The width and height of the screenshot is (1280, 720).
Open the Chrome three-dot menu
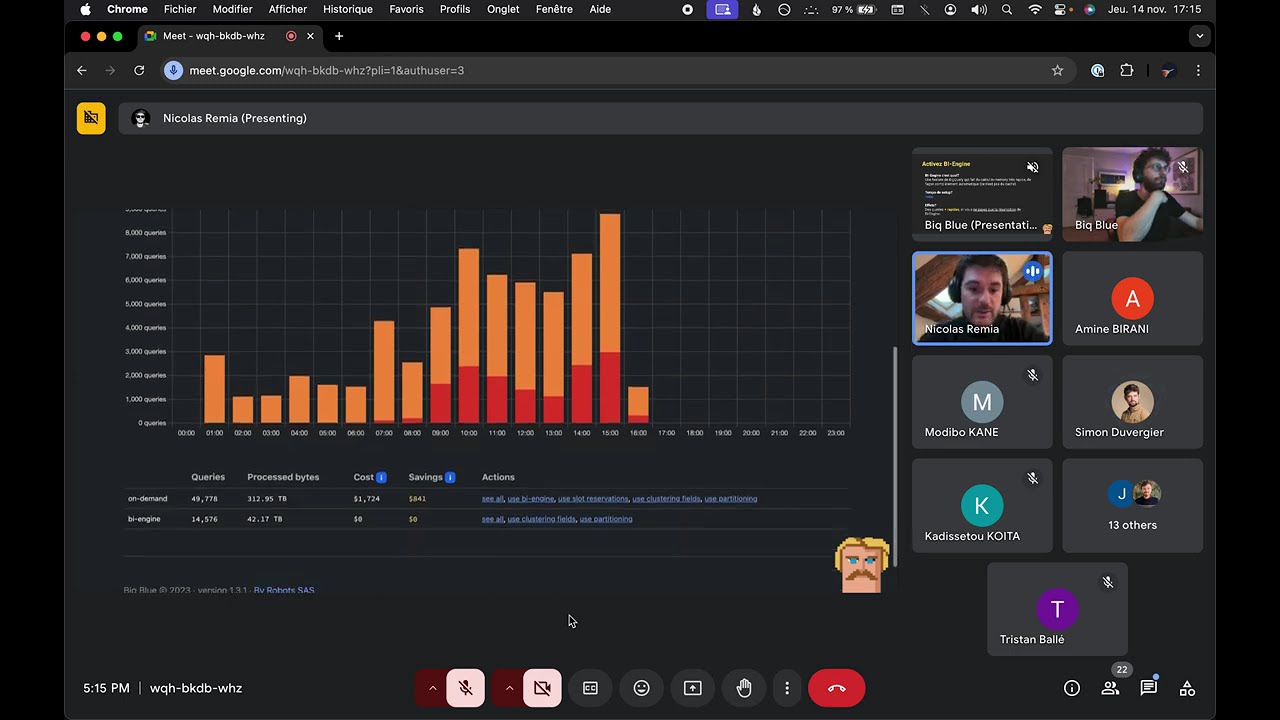[x=1198, y=70]
